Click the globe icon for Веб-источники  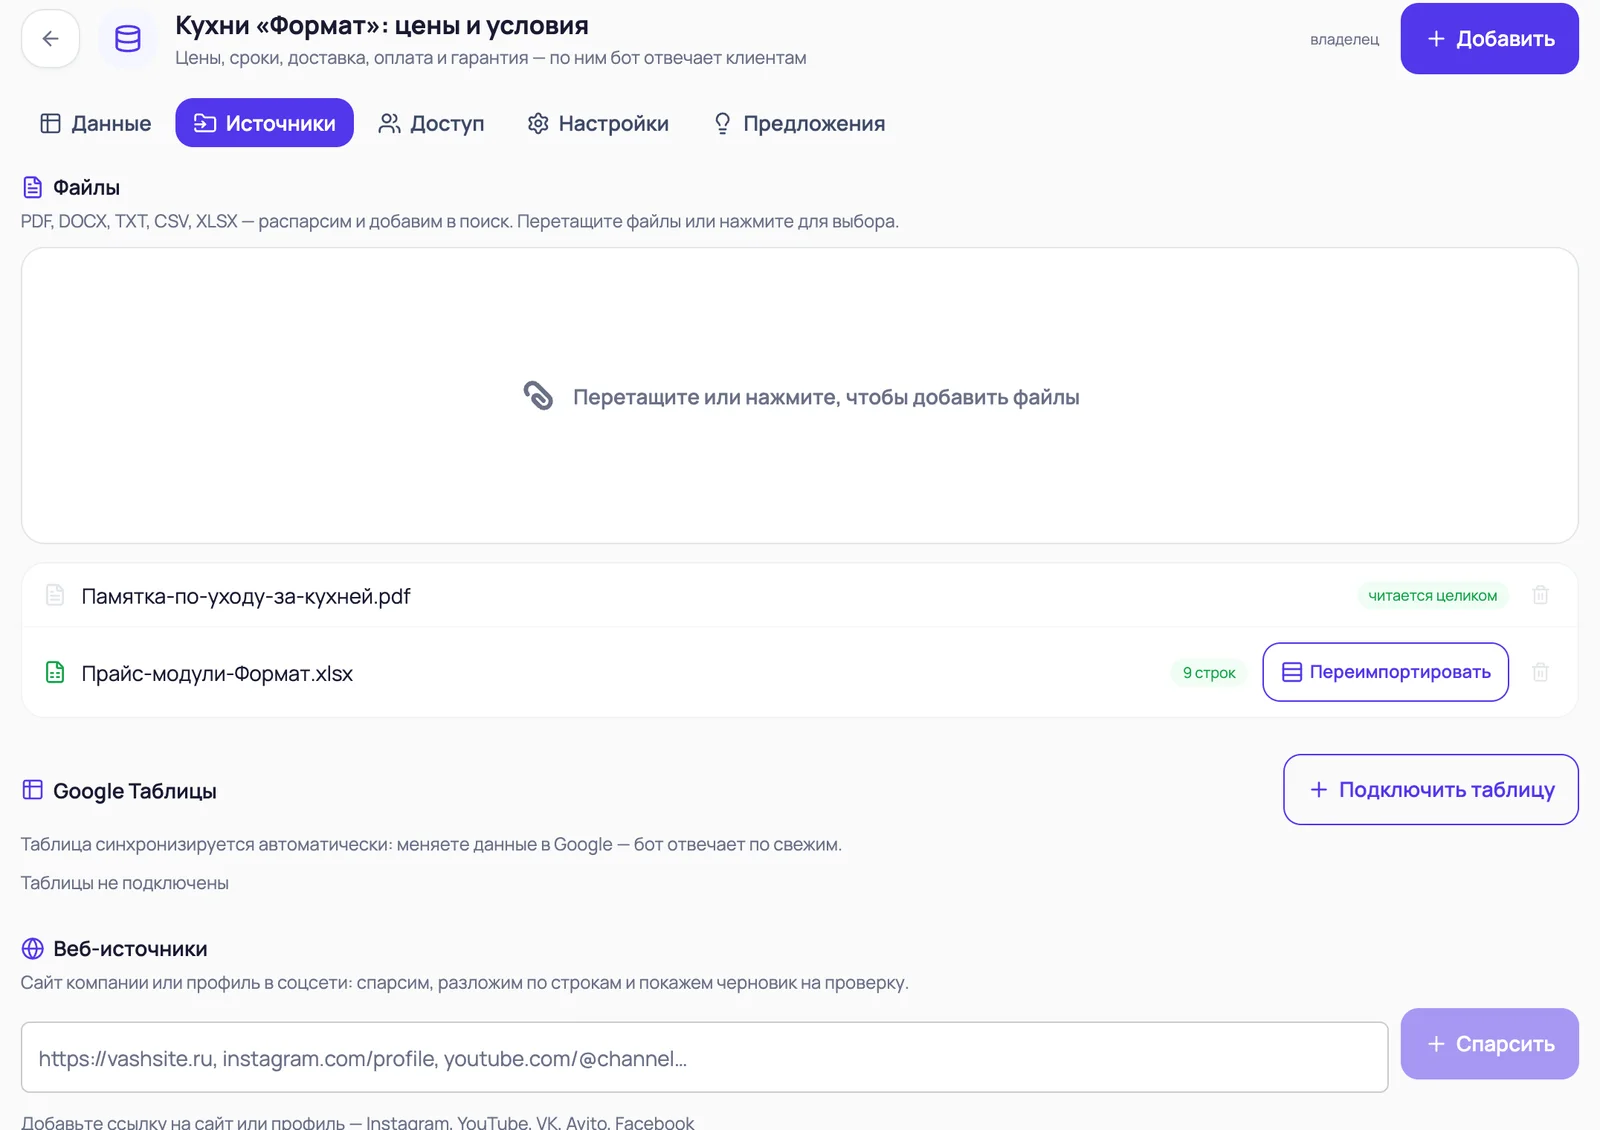[33, 948]
